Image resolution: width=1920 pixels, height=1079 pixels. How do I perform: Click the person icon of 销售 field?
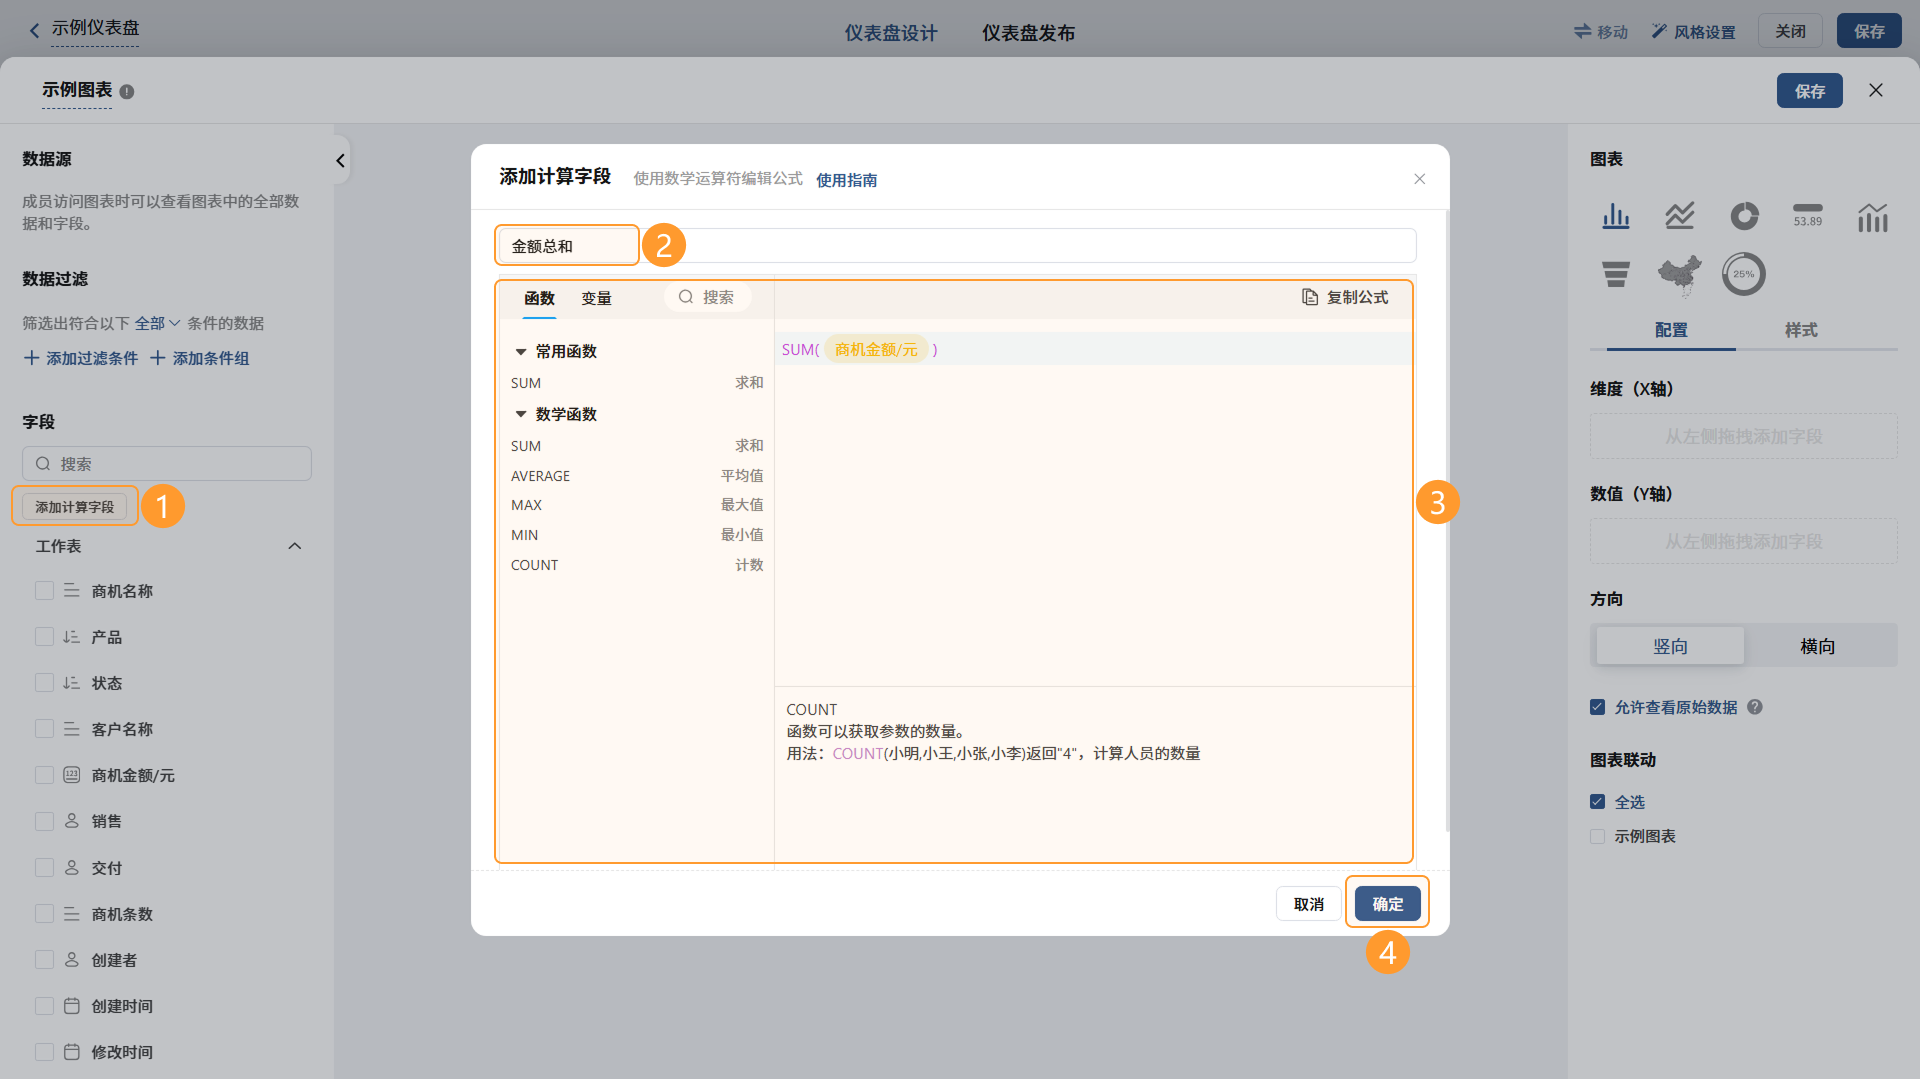coord(72,821)
